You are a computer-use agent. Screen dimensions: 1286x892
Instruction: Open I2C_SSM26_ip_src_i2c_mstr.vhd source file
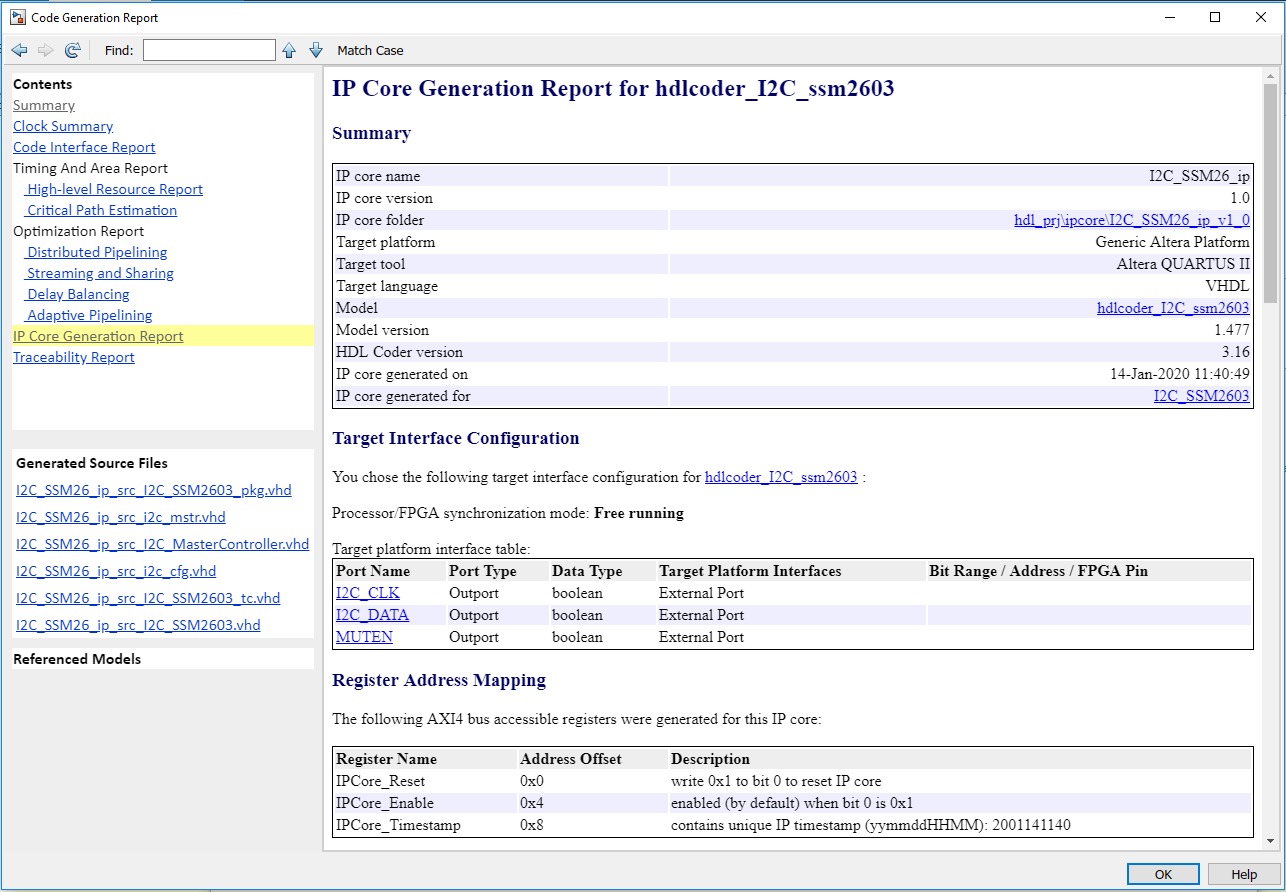click(x=121, y=517)
